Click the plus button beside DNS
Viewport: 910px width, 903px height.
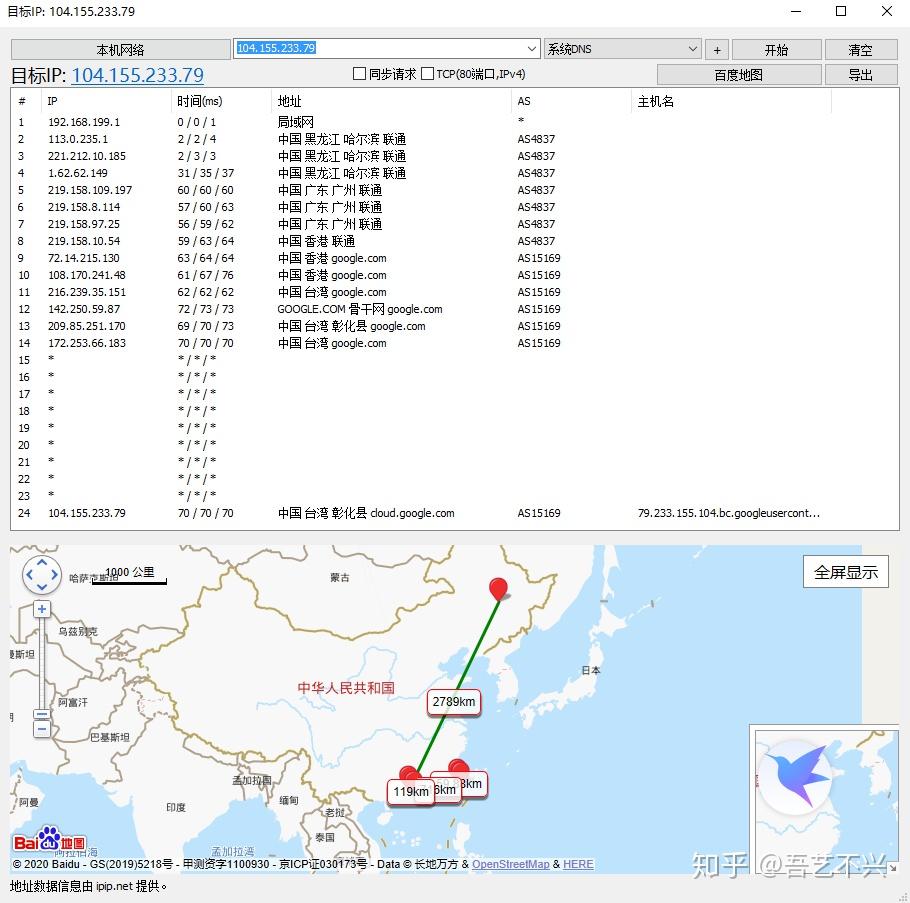click(717, 50)
